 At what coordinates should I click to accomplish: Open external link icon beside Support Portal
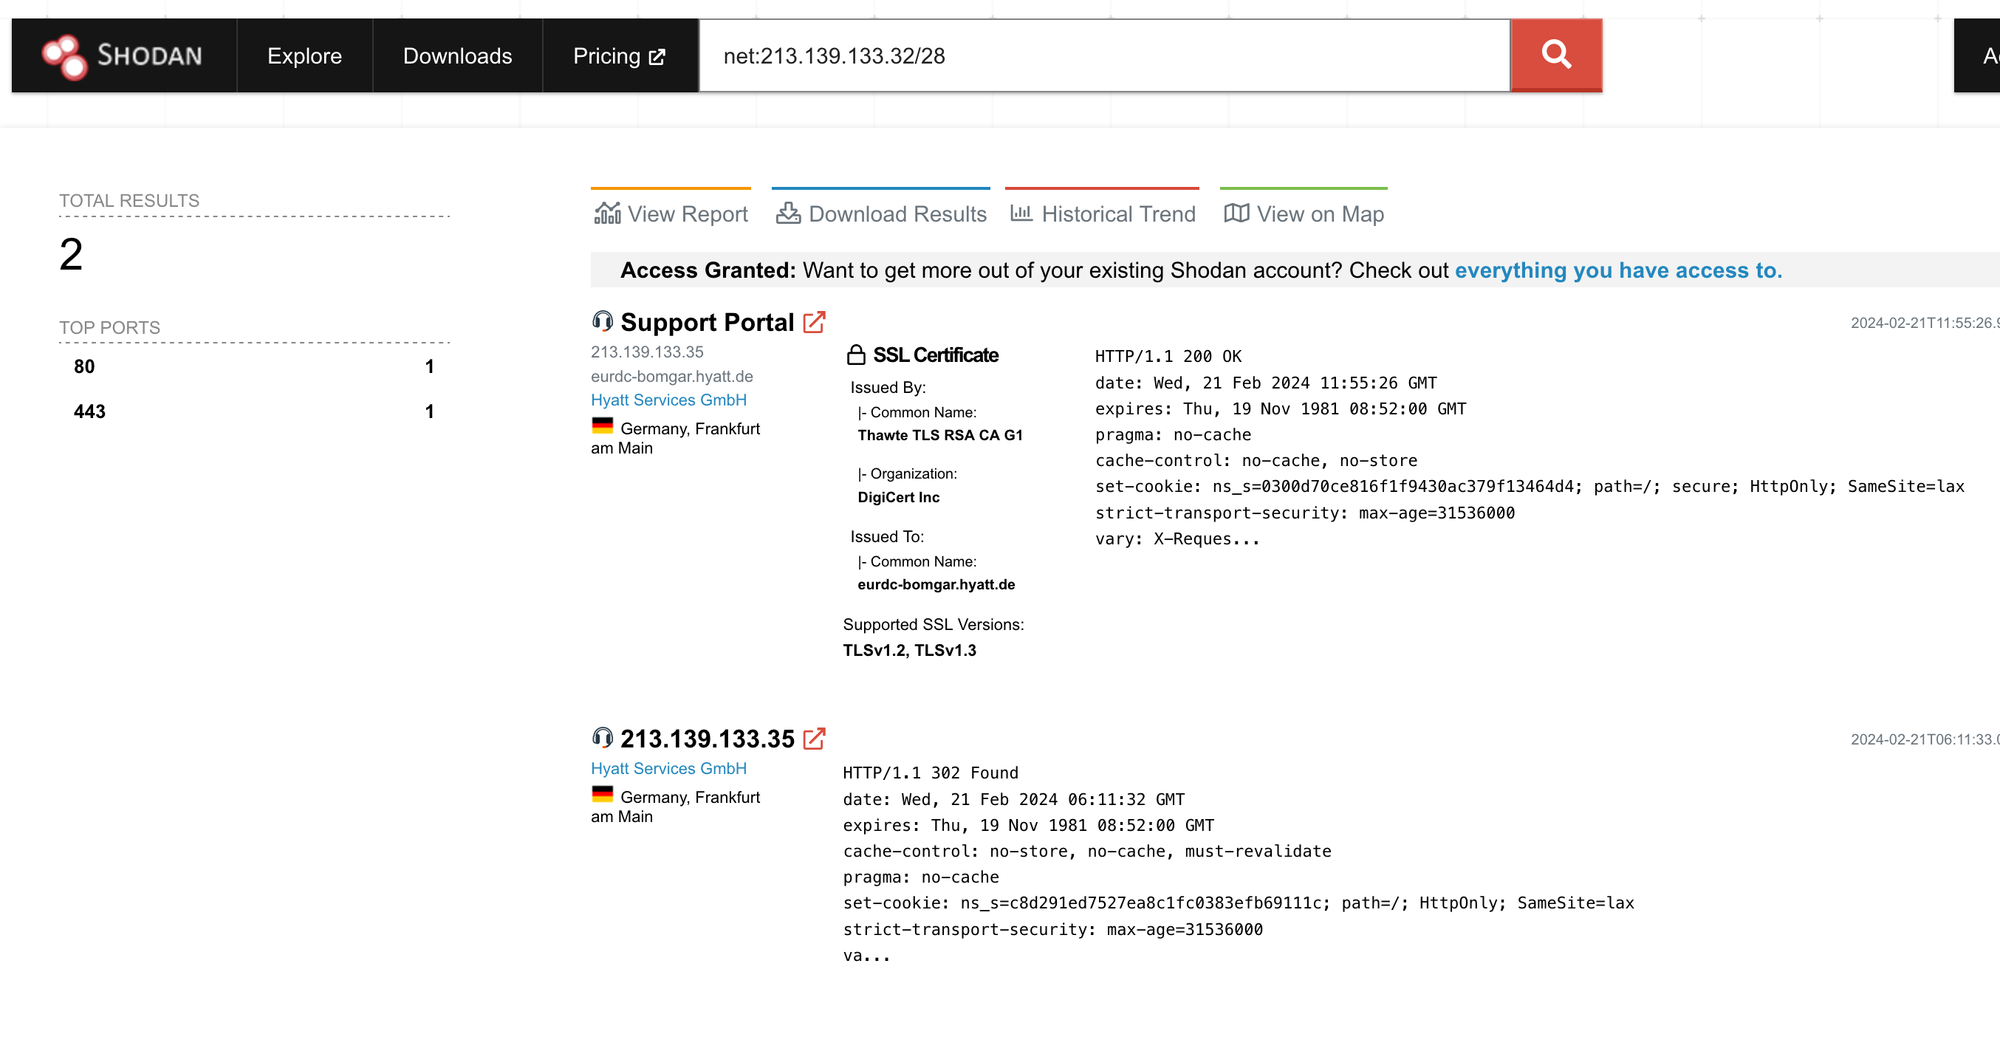[815, 322]
